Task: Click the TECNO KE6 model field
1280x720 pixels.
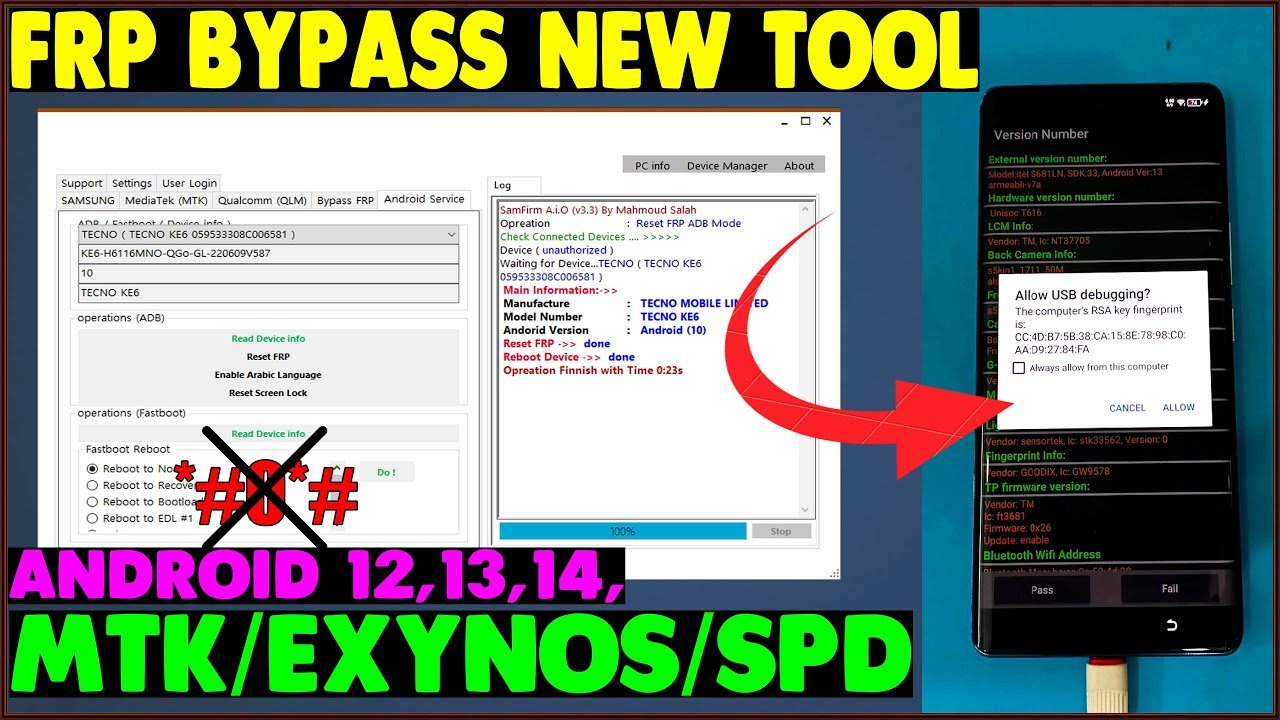Action: (x=268, y=293)
